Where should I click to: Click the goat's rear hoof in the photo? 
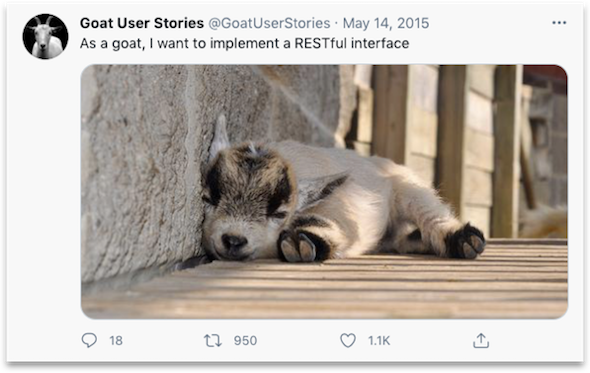click(466, 241)
